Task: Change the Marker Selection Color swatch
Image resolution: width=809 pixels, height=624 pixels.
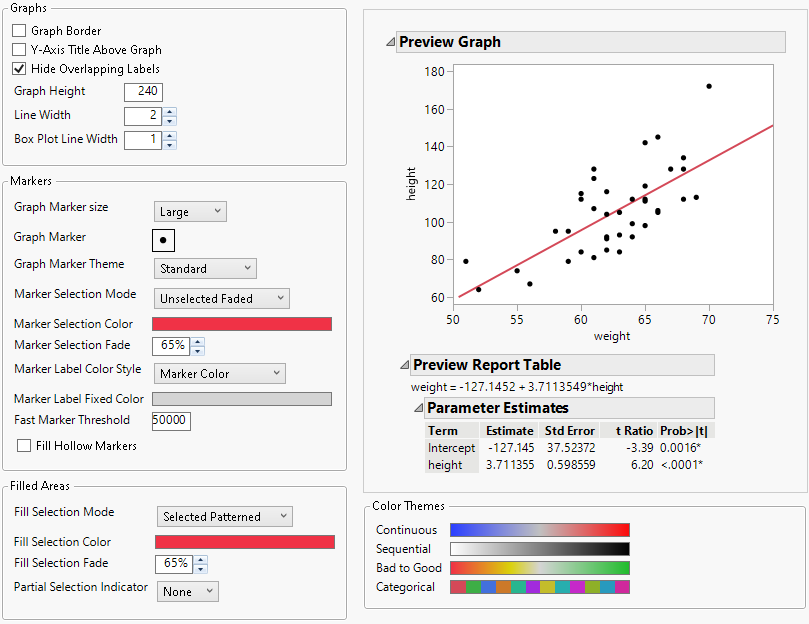Action: 243,323
